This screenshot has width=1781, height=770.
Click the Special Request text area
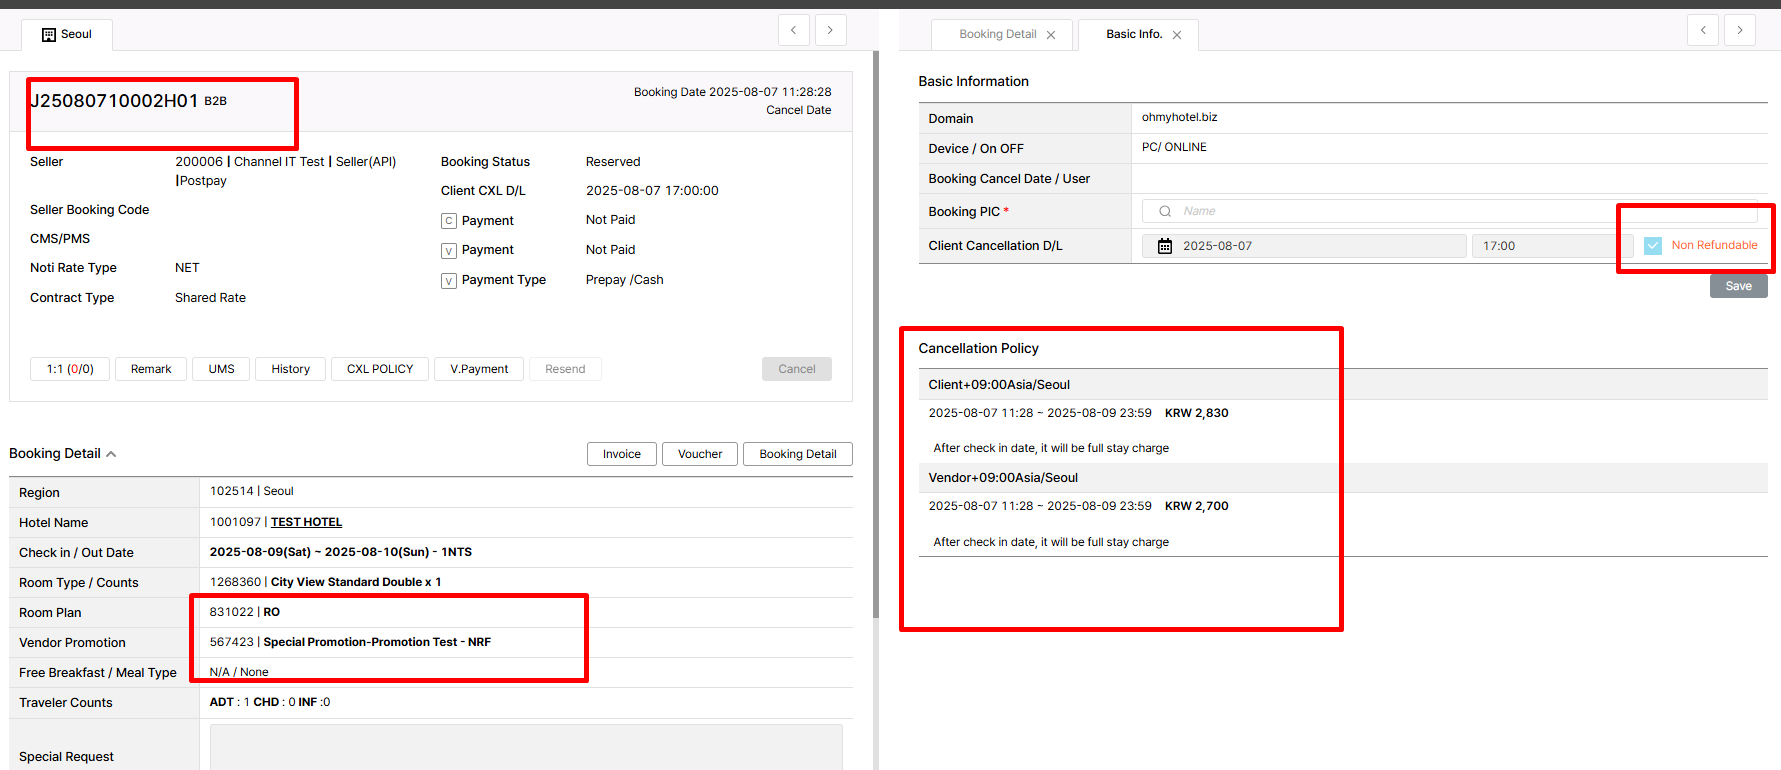[526, 747]
